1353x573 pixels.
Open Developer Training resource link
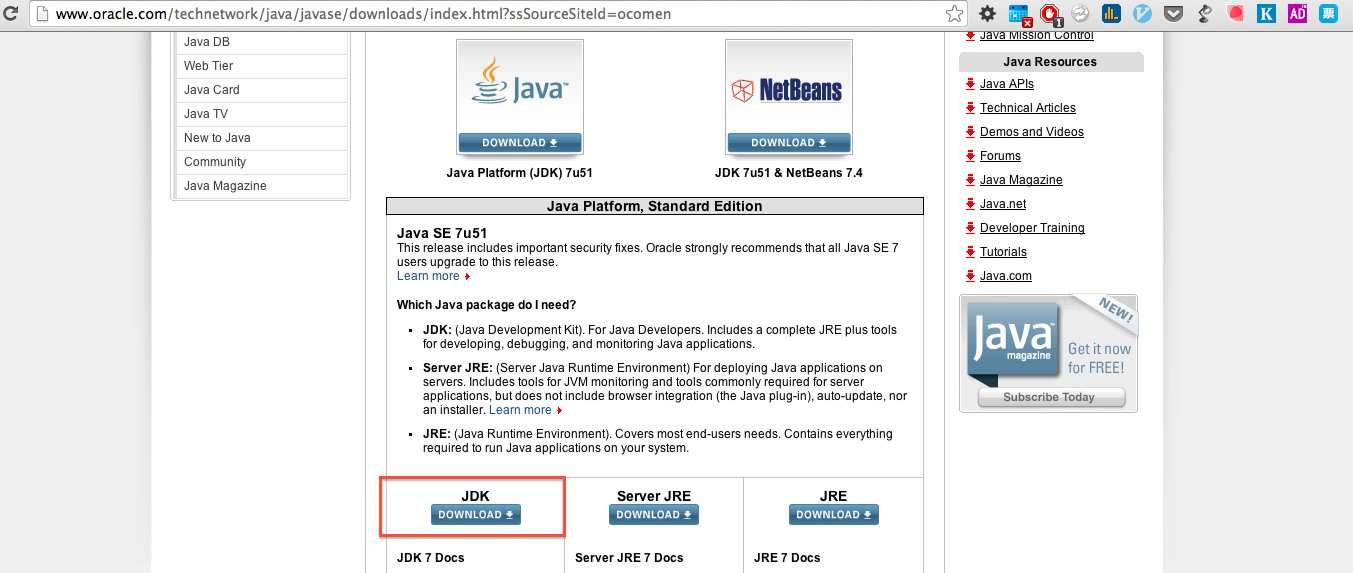1032,228
